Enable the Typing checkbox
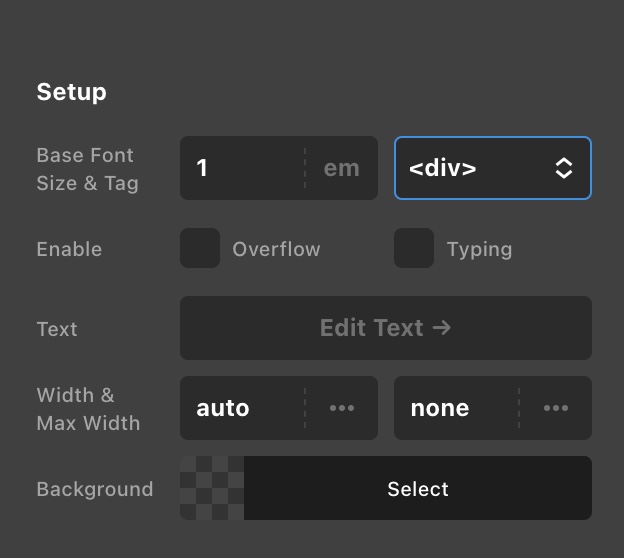 (x=414, y=248)
